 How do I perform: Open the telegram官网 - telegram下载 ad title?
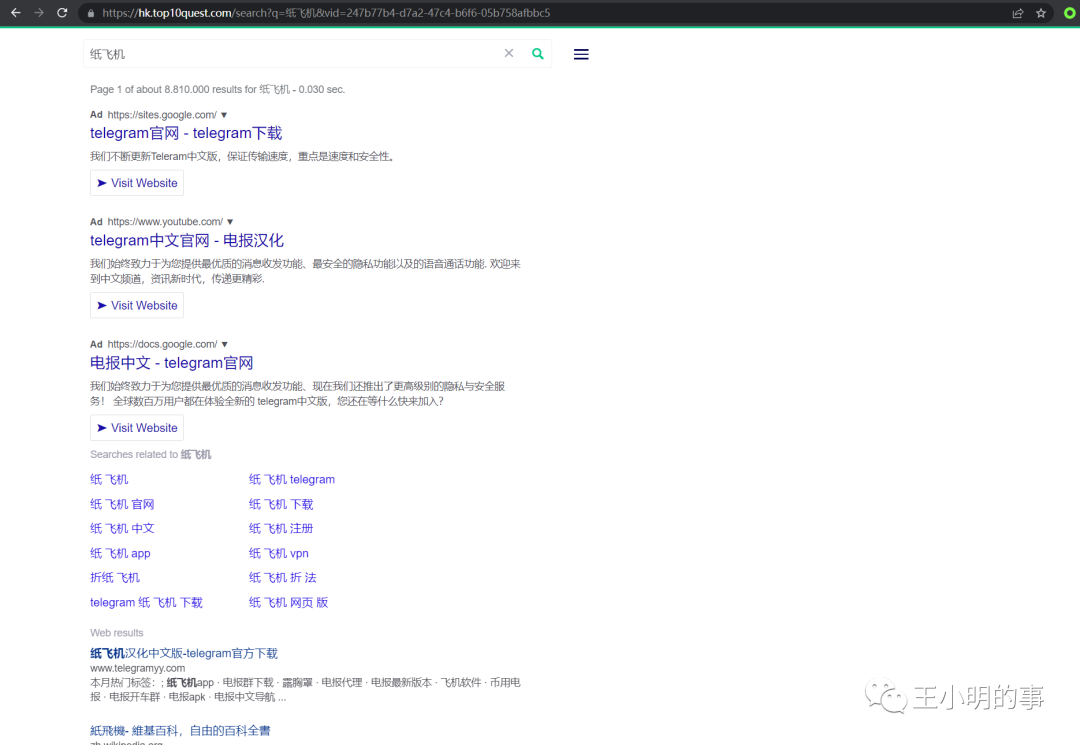pyautogui.click(x=186, y=133)
